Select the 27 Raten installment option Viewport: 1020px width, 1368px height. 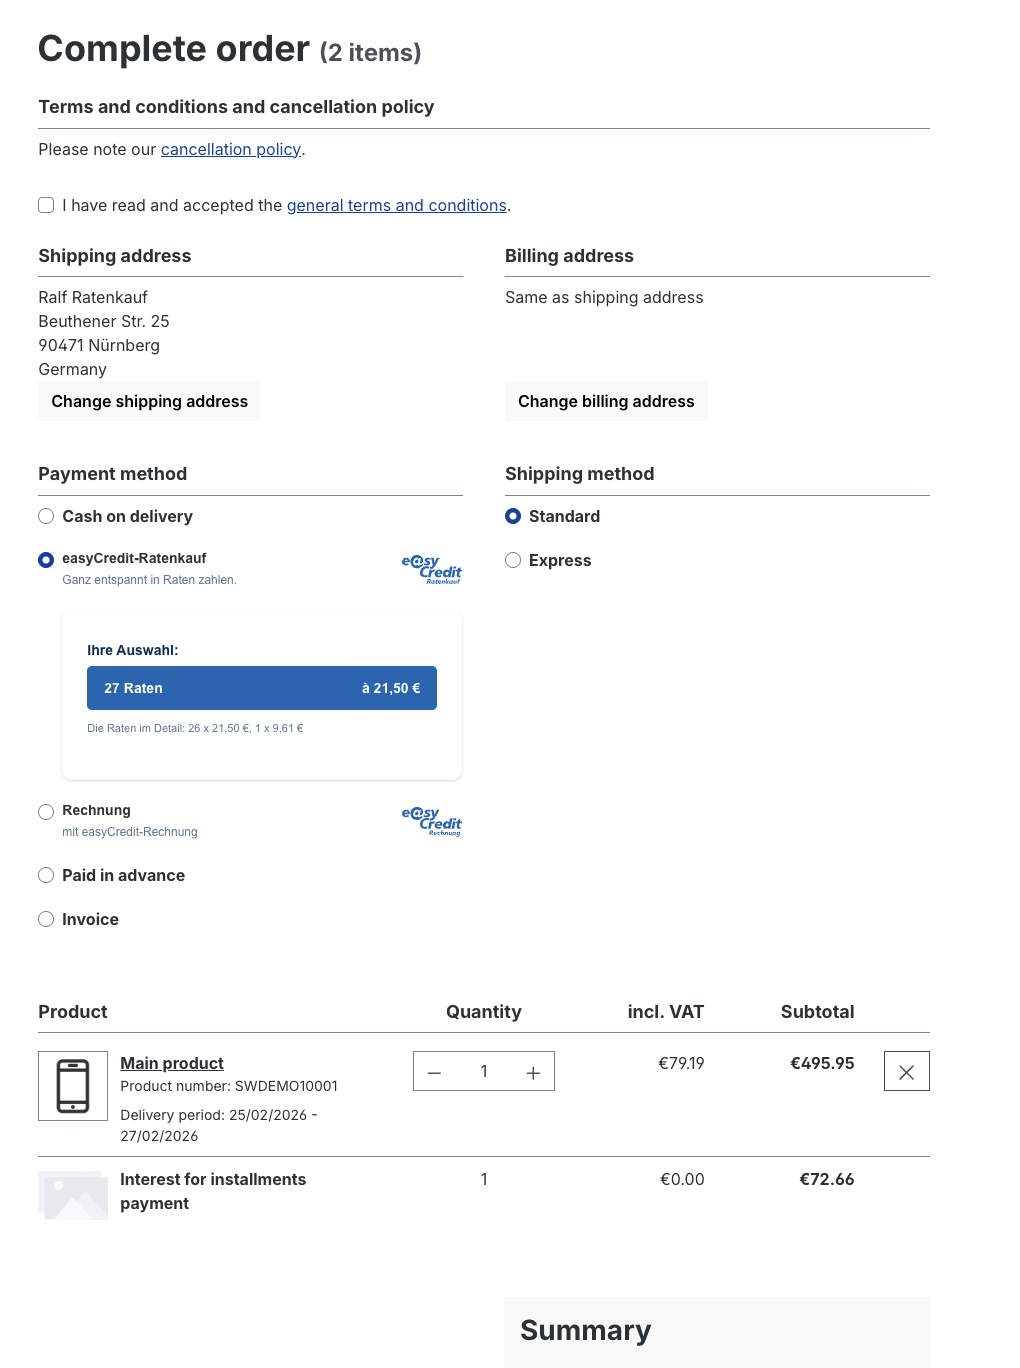tap(261, 688)
